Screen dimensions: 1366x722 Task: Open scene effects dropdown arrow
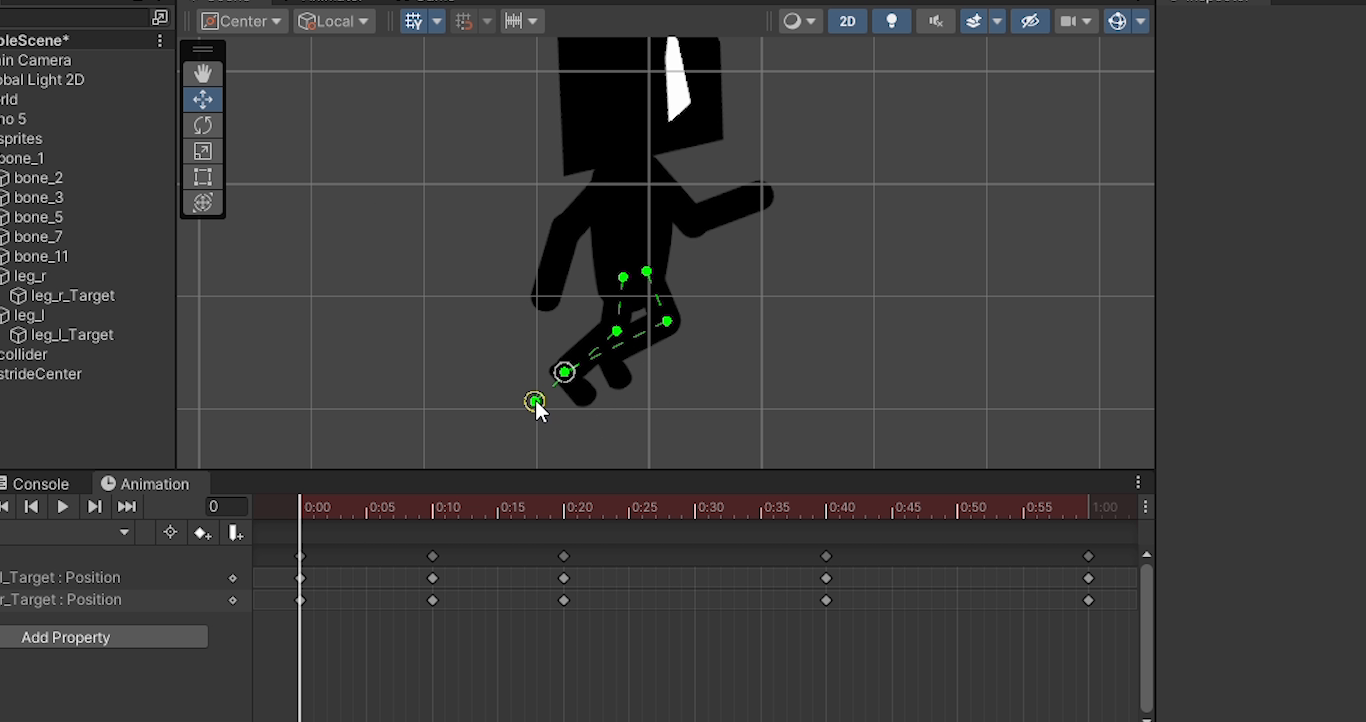pos(997,21)
